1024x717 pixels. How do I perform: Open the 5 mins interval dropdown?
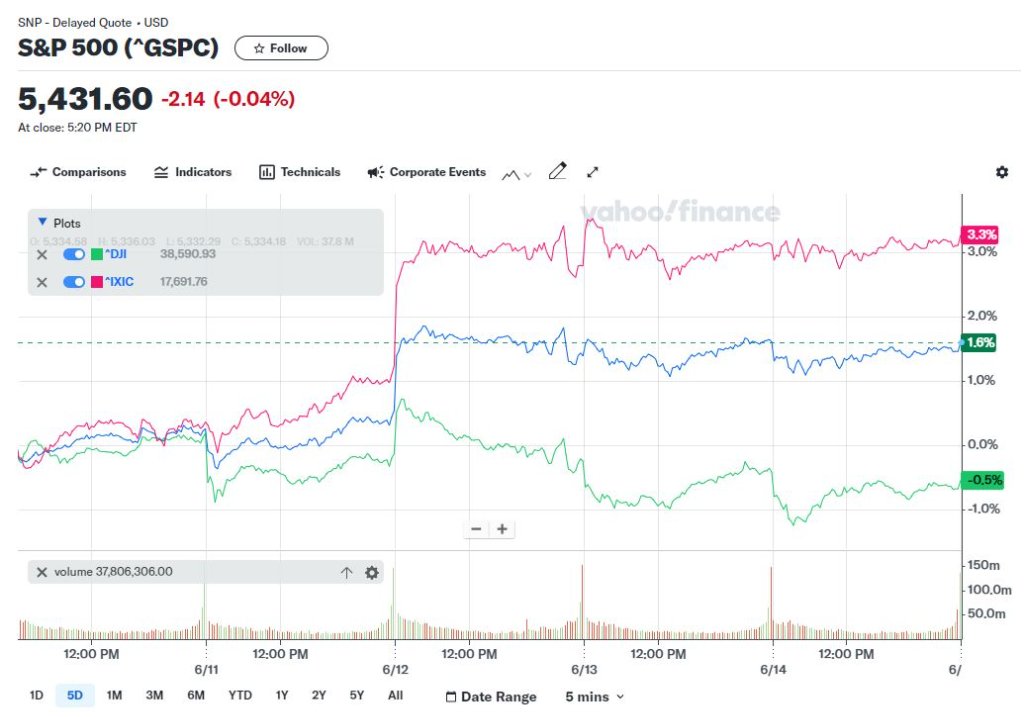[x=594, y=697]
